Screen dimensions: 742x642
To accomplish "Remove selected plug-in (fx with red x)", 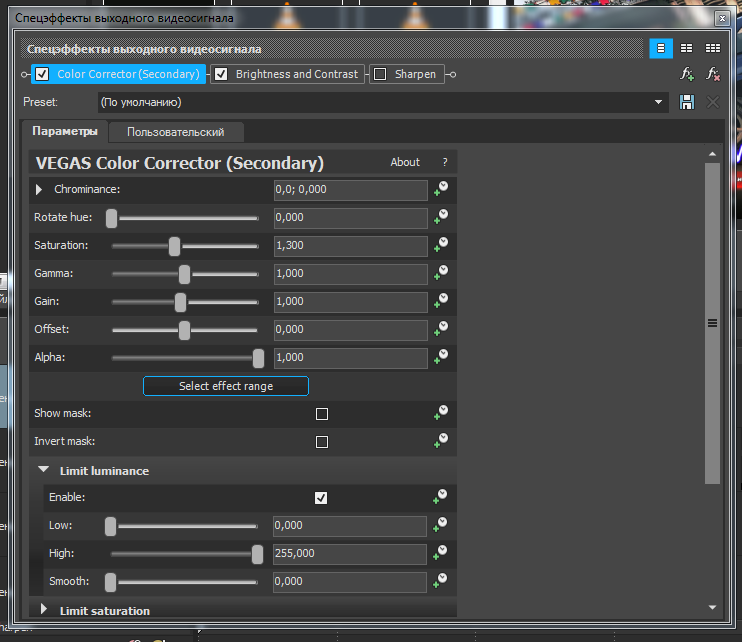I will 713,74.
